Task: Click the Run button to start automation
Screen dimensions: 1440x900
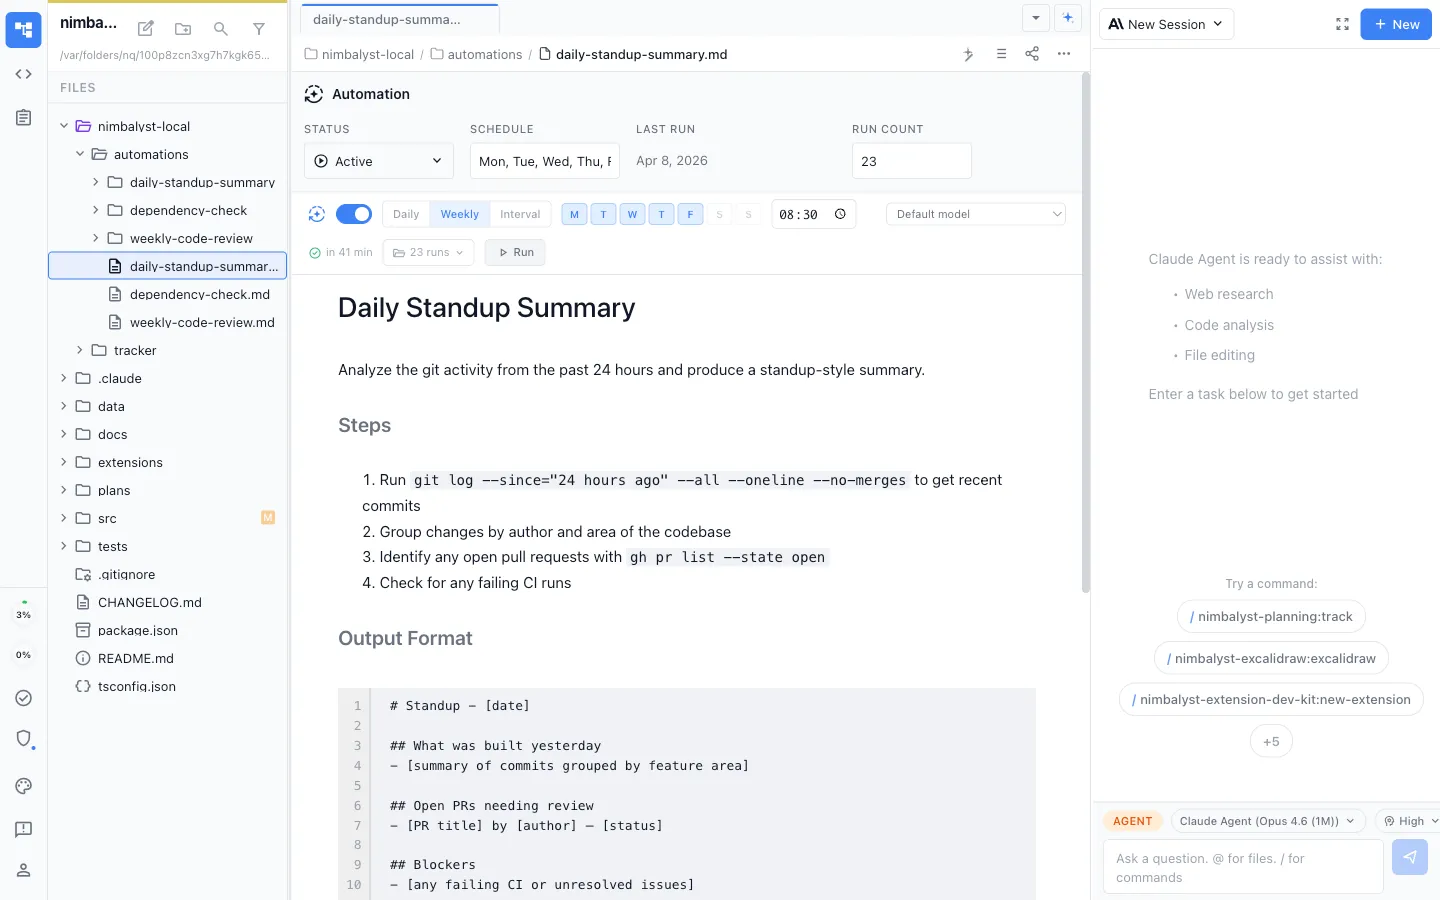Action: point(514,252)
